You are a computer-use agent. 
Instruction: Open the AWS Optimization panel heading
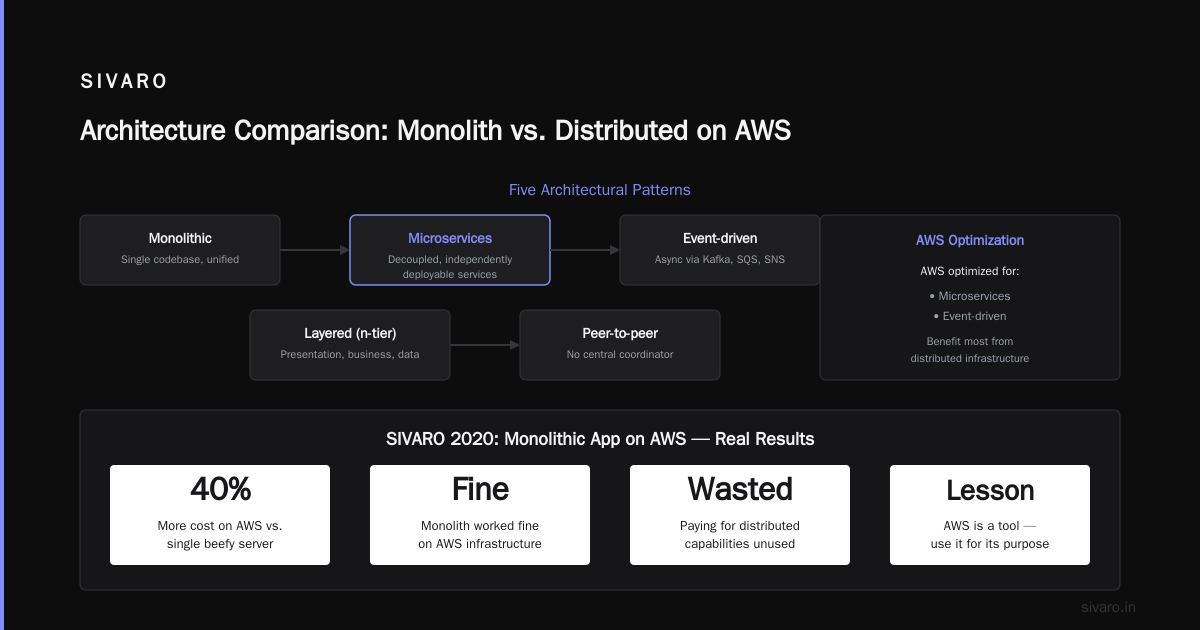tap(970, 241)
